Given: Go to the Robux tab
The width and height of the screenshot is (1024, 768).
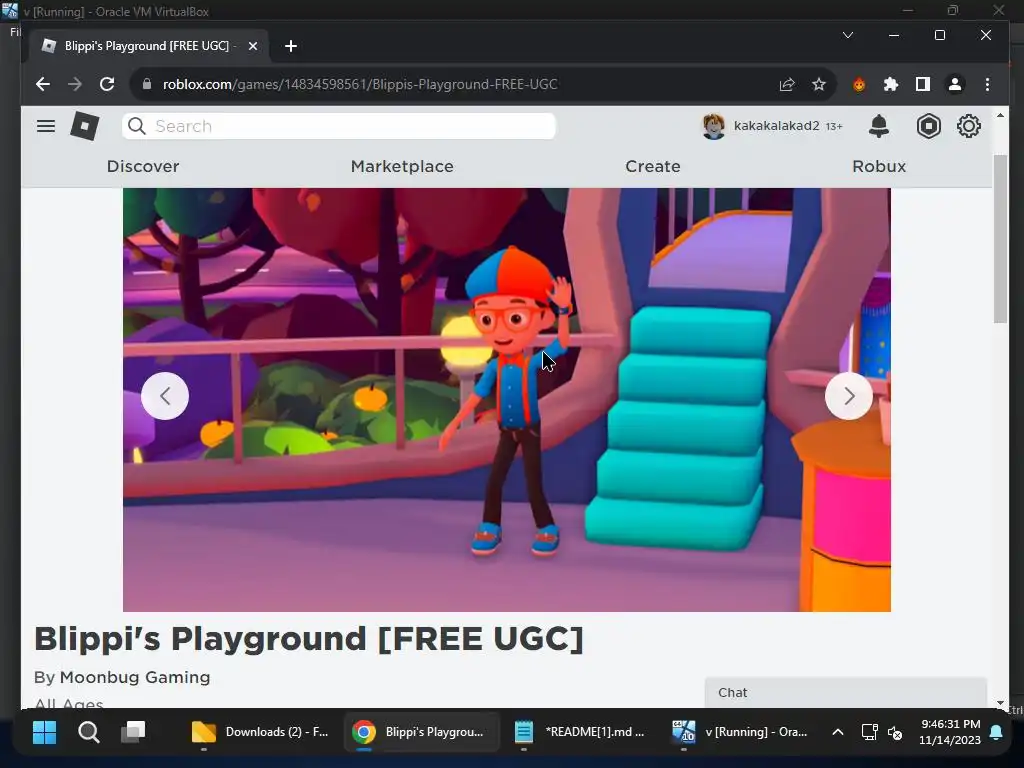Looking at the screenshot, I should click(x=879, y=167).
